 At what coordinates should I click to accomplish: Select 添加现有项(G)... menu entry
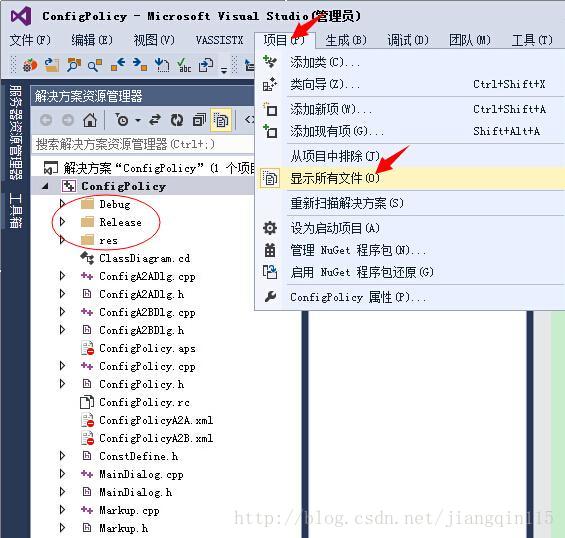coord(409,131)
